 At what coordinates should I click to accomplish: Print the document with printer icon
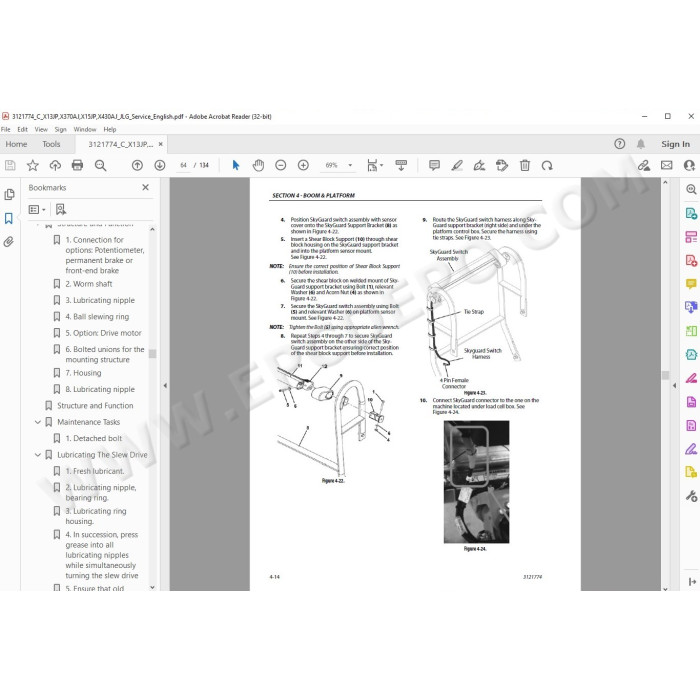pyautogui.click(x=77, y=166)
